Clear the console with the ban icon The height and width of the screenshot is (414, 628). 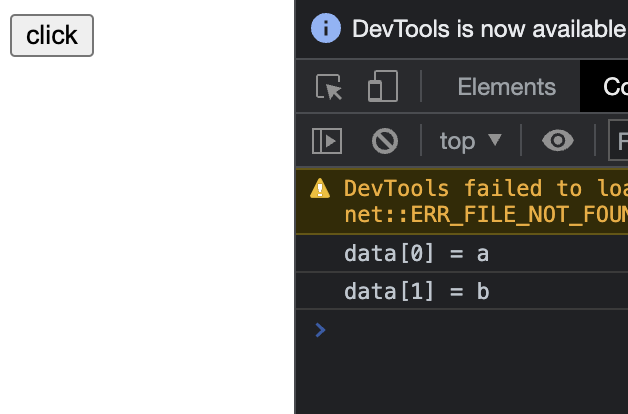[385, 141]
